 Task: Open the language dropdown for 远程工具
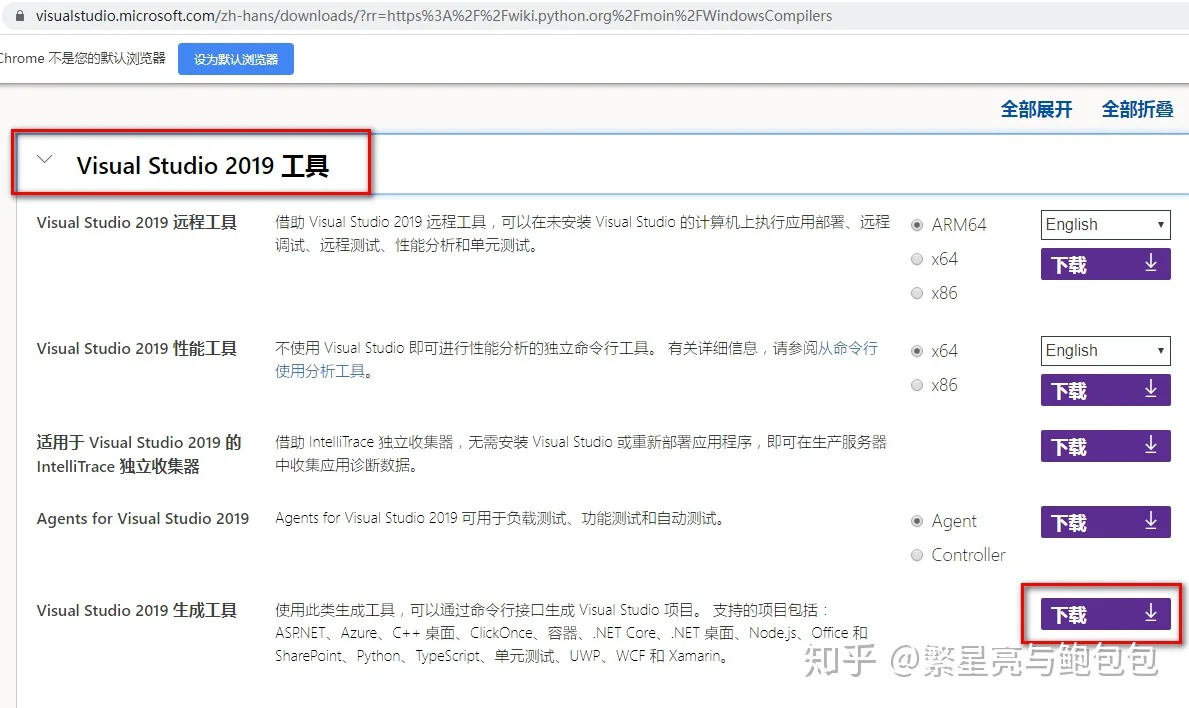pos(1105,224)
